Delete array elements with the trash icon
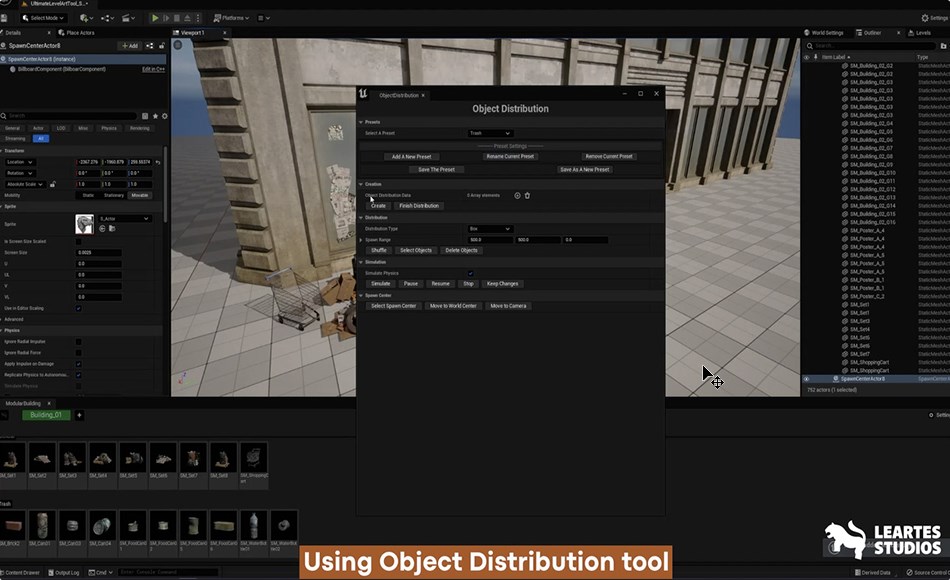This screenshot has width=950, height=580. click(527, 195)
